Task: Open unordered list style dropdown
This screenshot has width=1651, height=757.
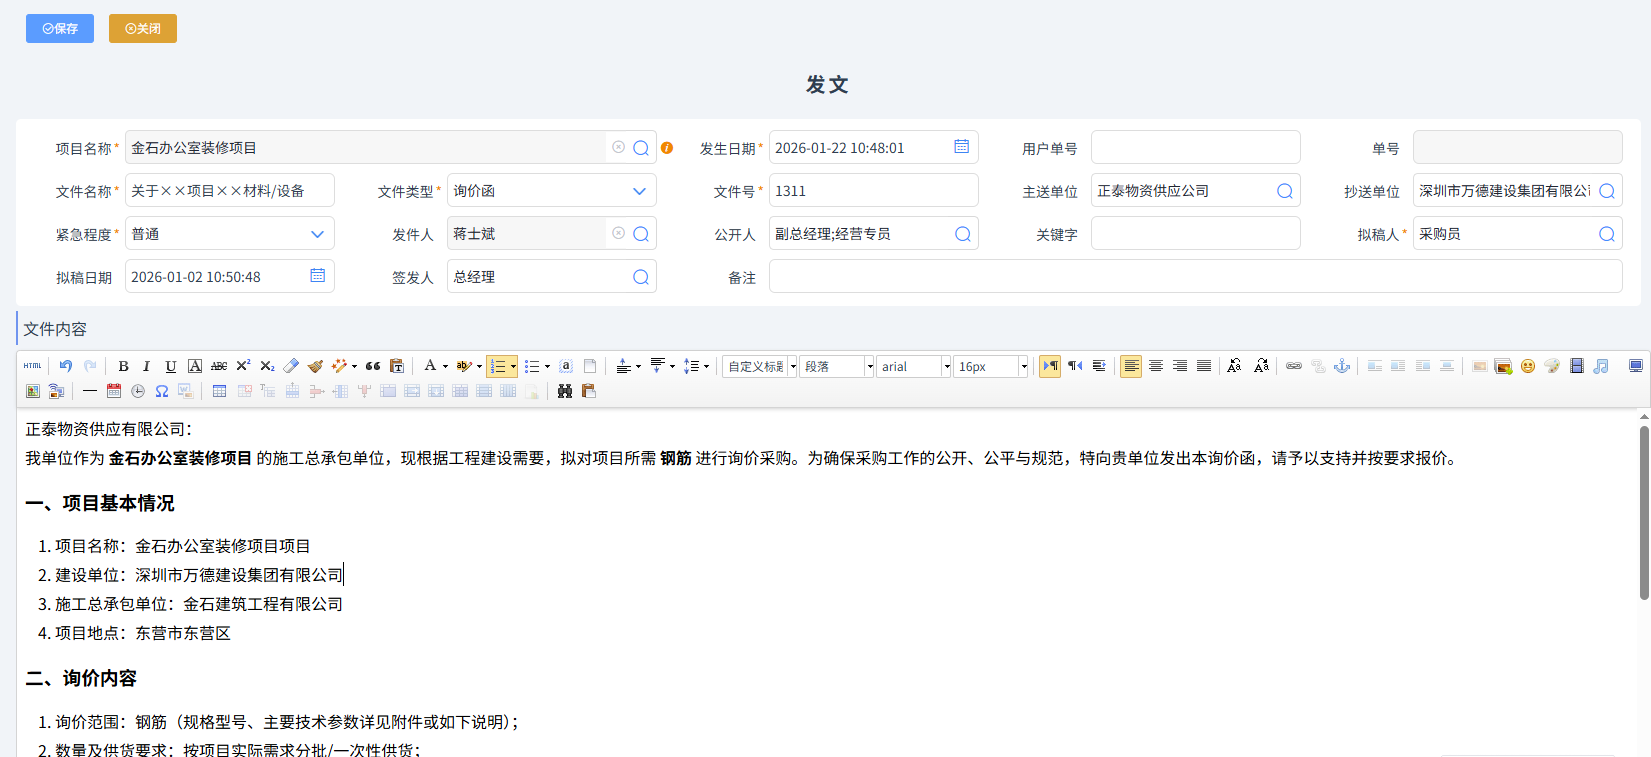Action: pos(547,366)
